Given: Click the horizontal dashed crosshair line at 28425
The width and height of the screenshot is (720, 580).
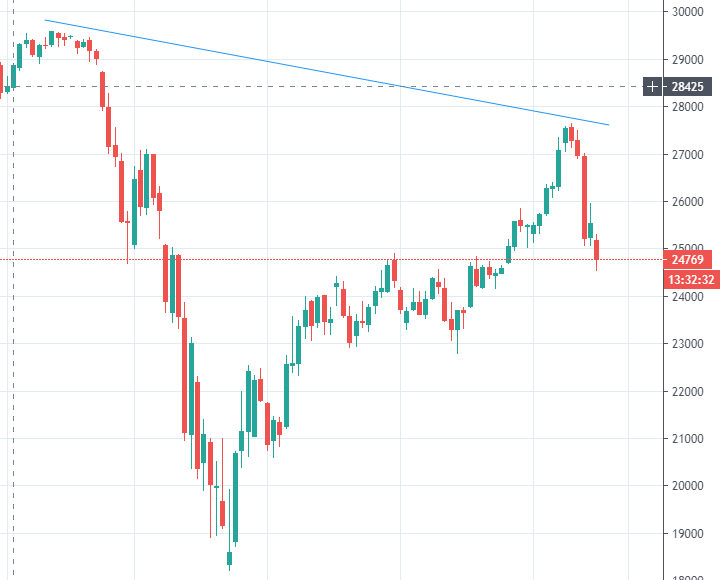Looking at the screenshot, I should click(300, 86).
